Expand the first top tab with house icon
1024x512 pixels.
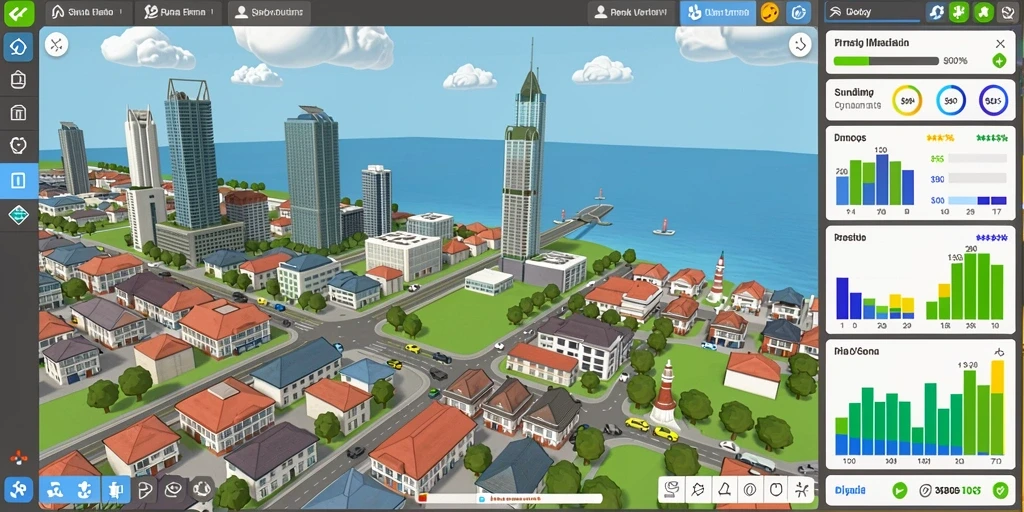click(x=88, y=12)
